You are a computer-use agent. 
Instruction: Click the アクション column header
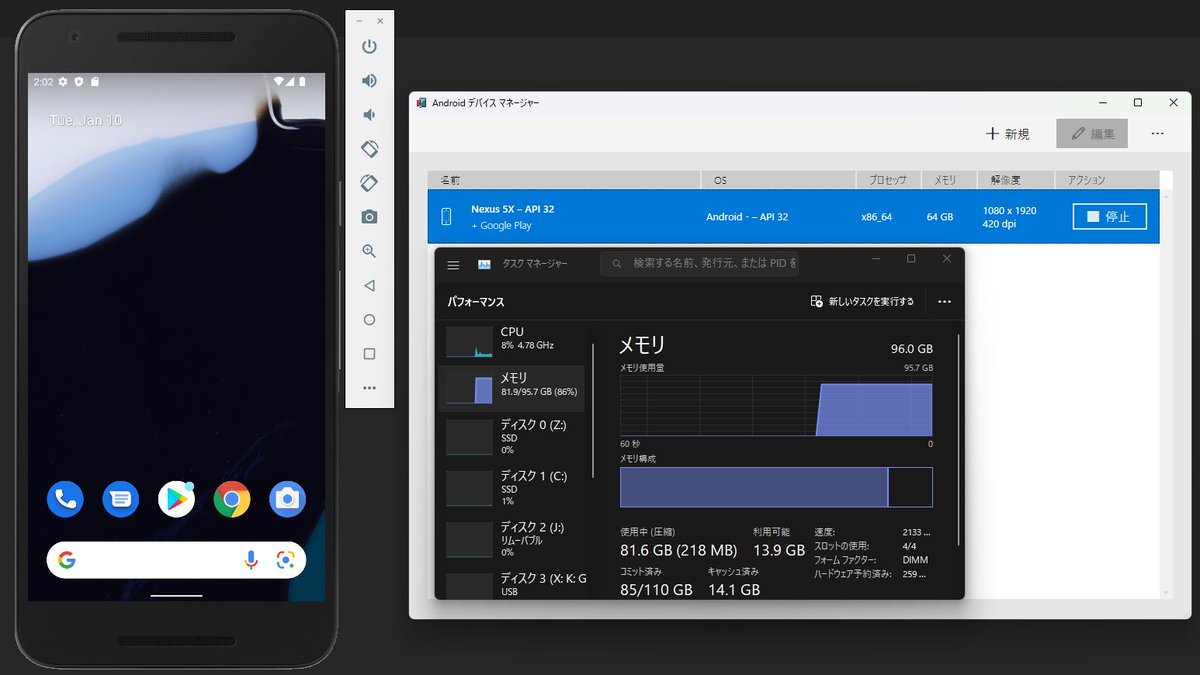[1107, 180]
